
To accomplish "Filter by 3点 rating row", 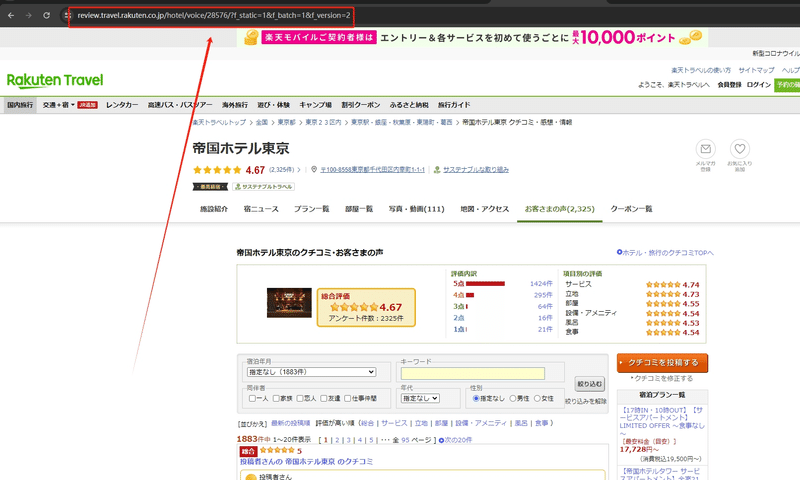I will 503,307.
